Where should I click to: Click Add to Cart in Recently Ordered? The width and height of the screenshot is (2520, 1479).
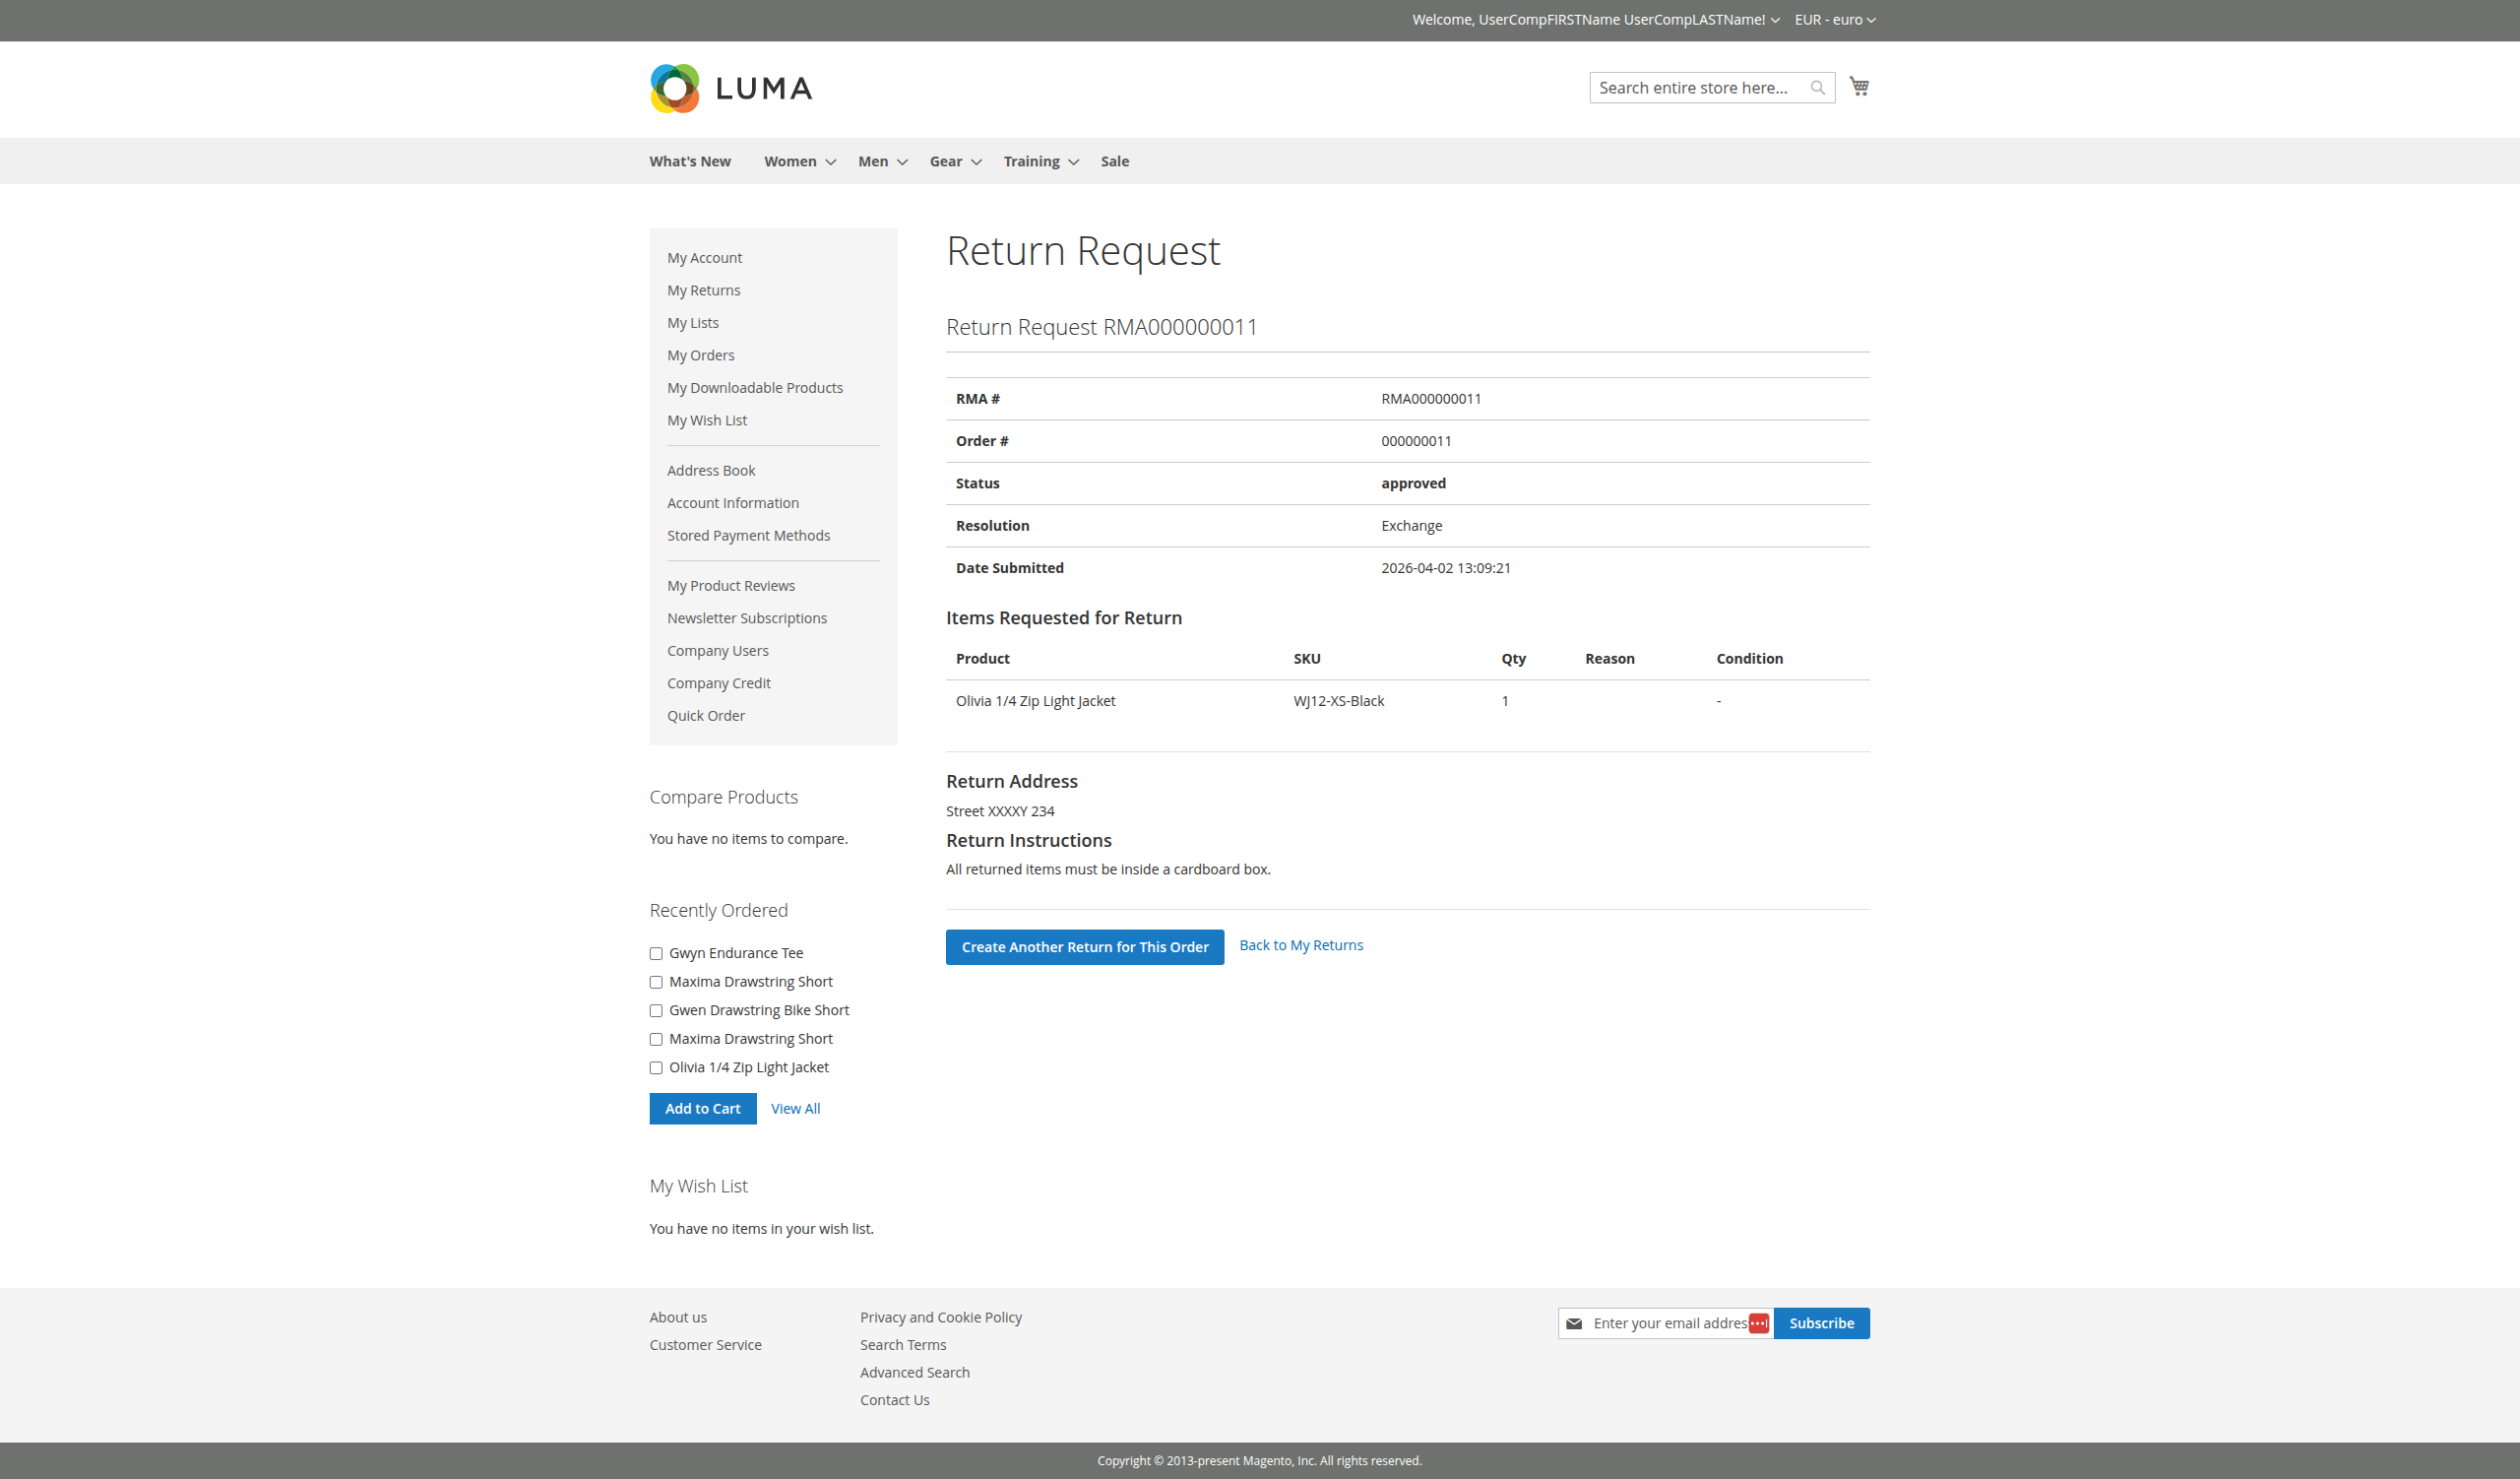pos(702,1108)
